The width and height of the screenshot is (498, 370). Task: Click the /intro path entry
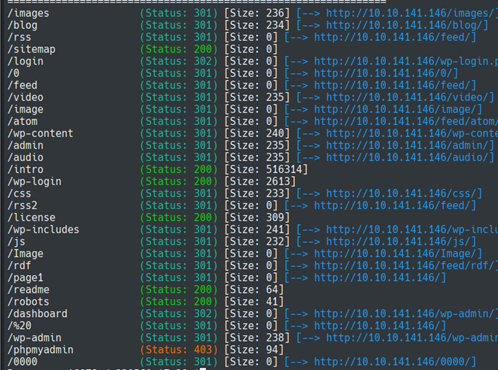tap(25, 169)
